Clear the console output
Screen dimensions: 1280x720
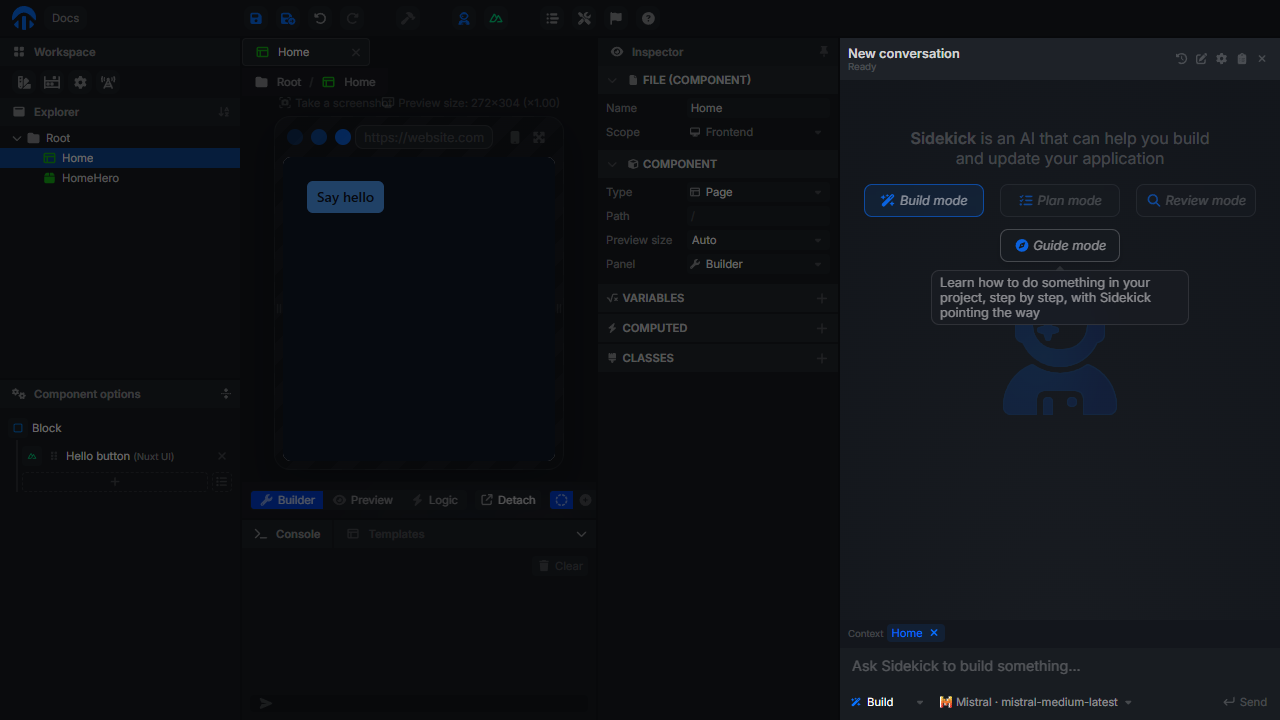(560, 566)
